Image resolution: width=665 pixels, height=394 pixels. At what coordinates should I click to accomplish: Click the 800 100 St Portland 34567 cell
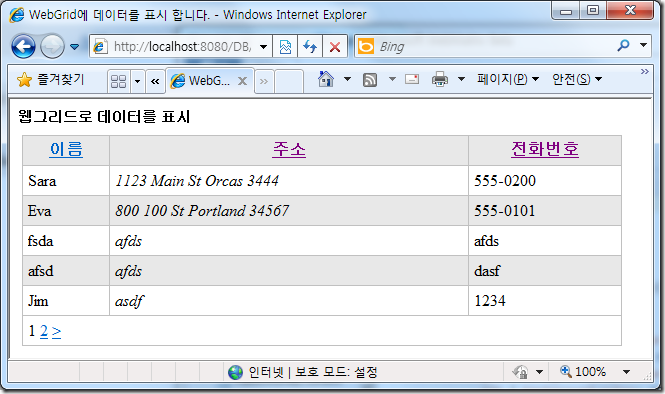point(289,211)
